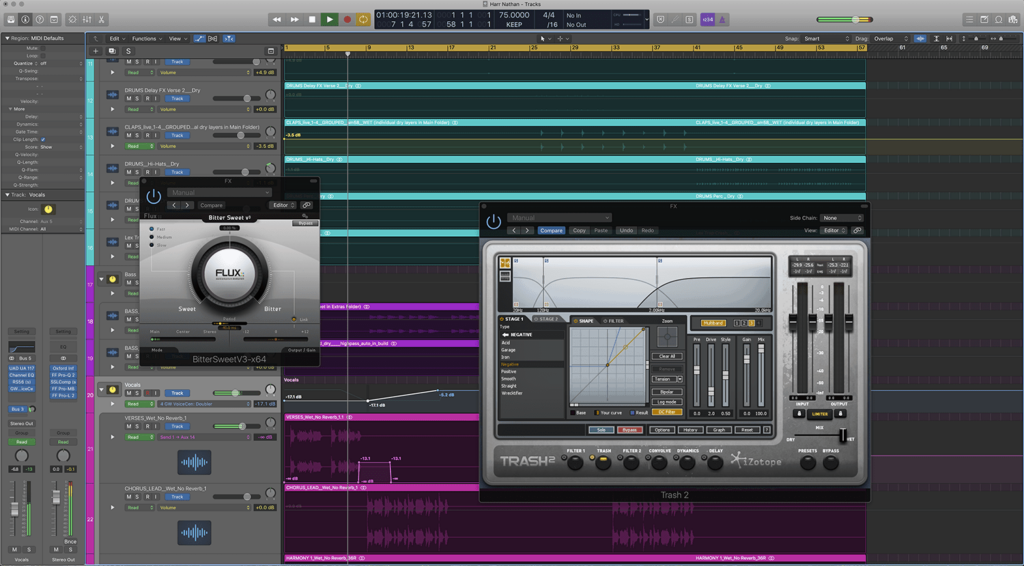The image size is (1024, 566).
Task: Switch to the Stage 2 tab in Trash 2
Action: click(547, 319)
